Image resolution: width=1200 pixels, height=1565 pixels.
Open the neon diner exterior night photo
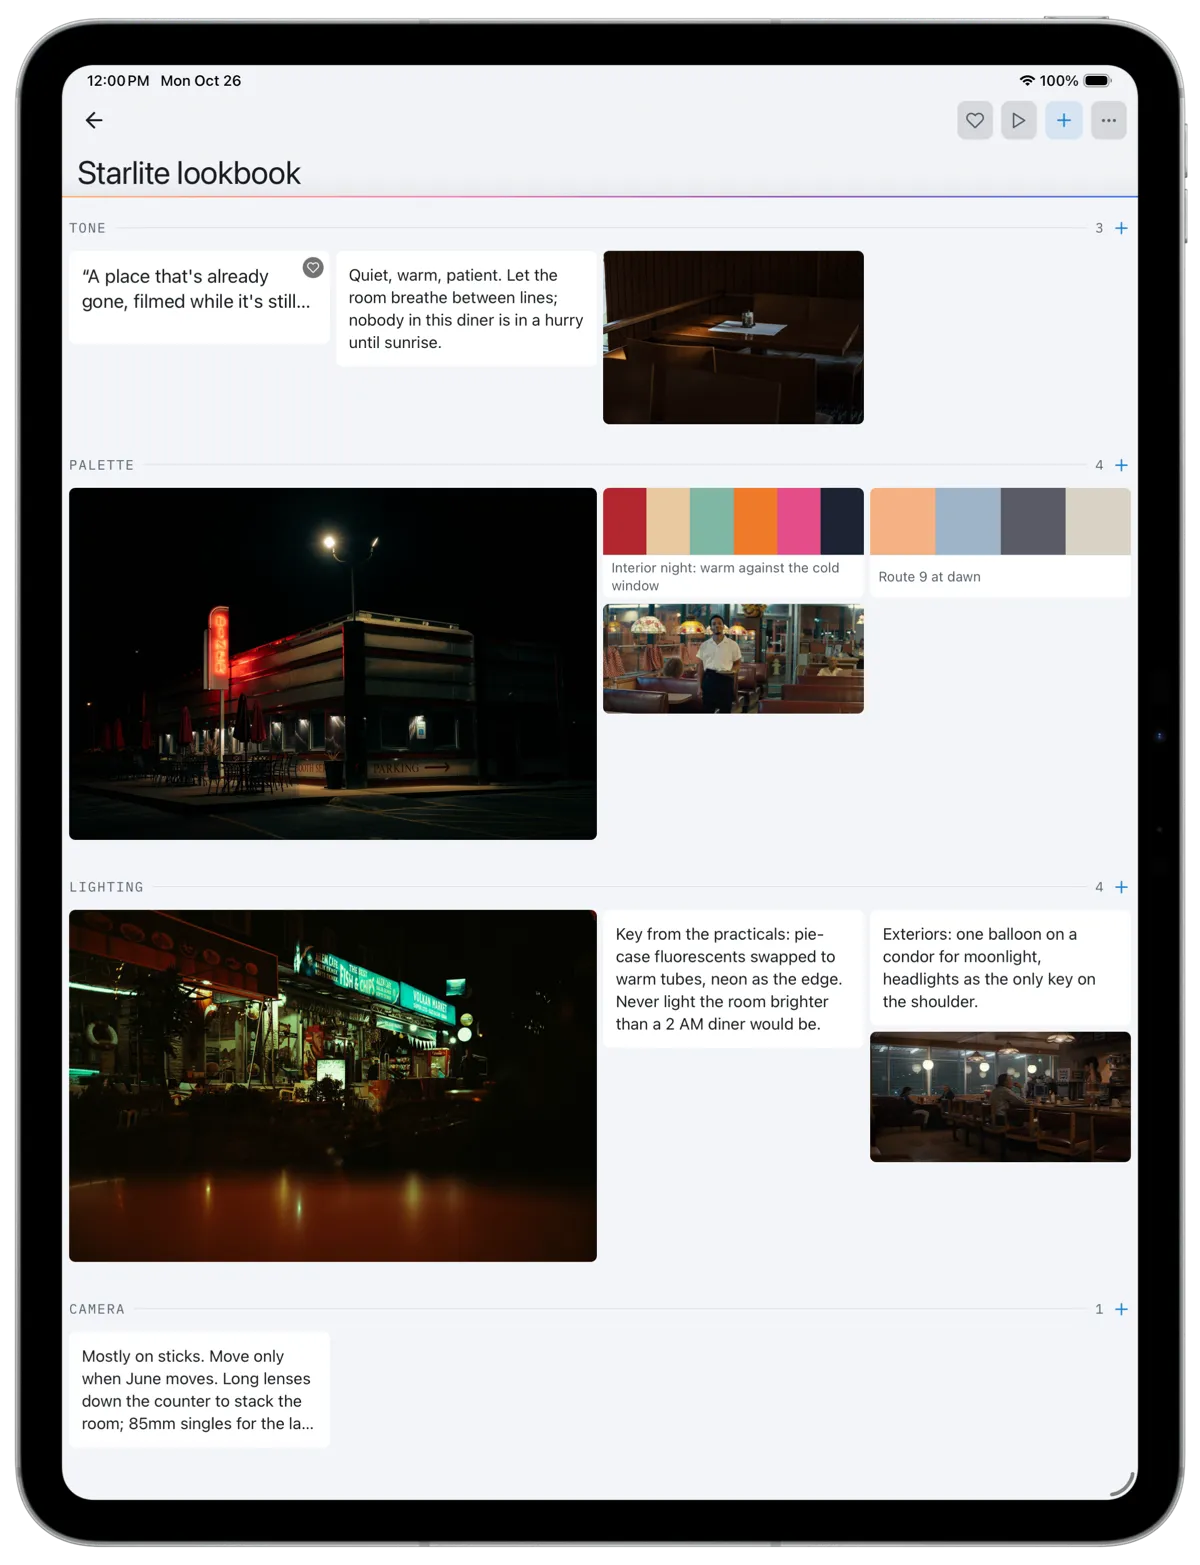coord(333,664)
